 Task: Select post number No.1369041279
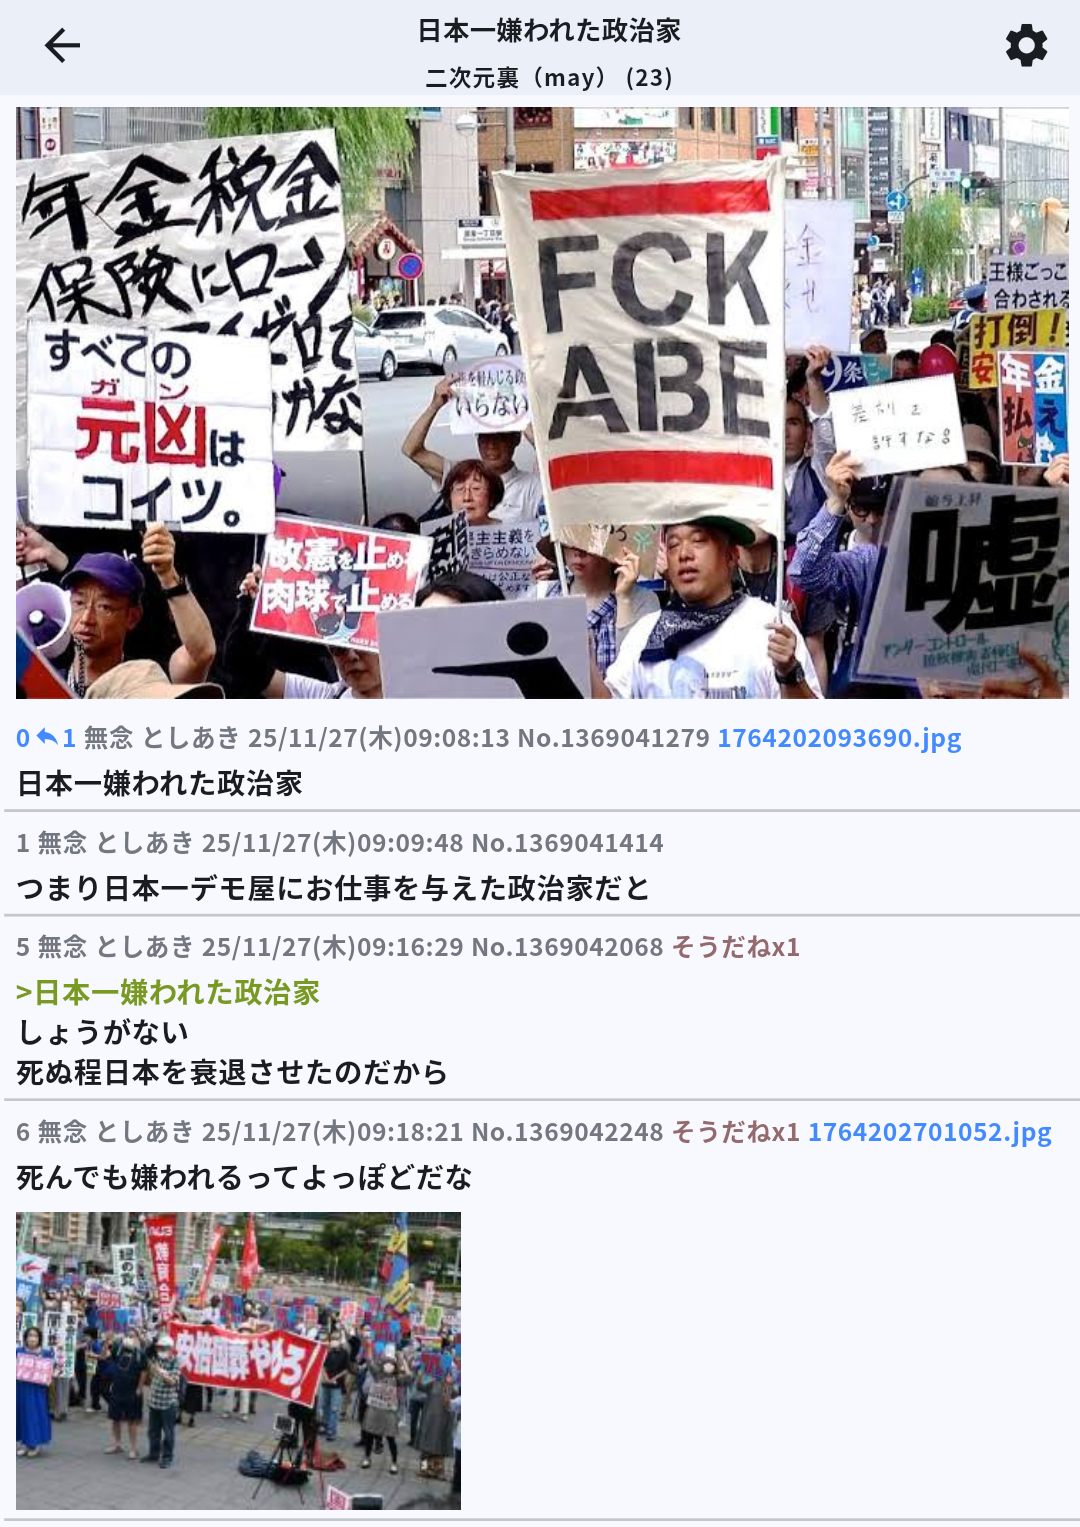pos(613,738)
